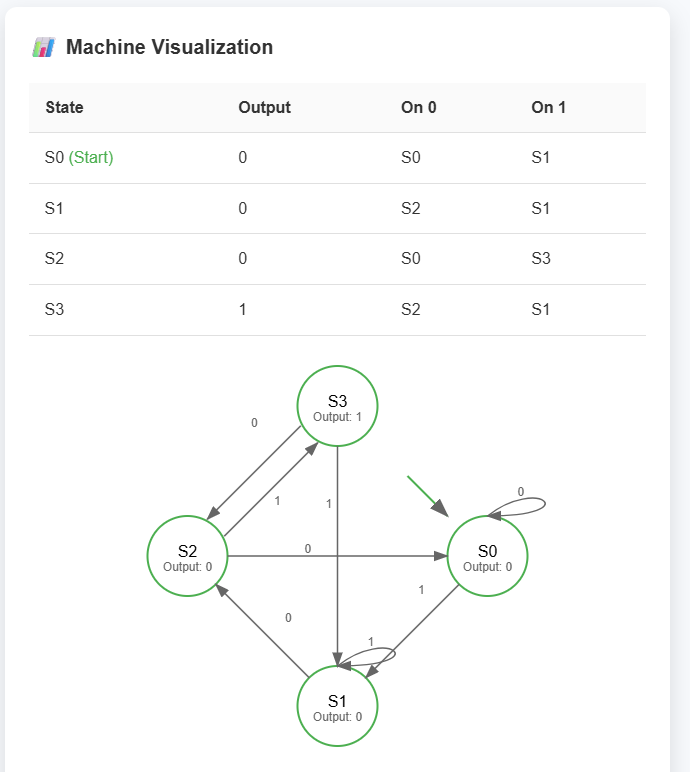This screenshot has height=772, width=690.
Task: Click the green start arrow pointing to S0
Action: click(427, 496)
